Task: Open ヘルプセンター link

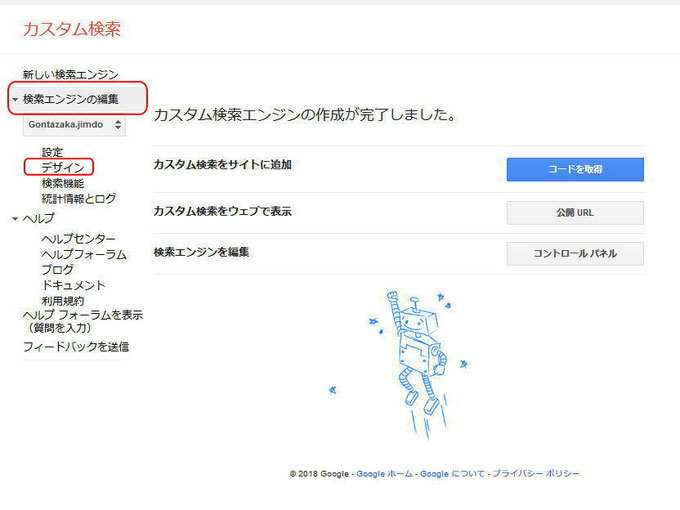Action: (x=78, y=239)
